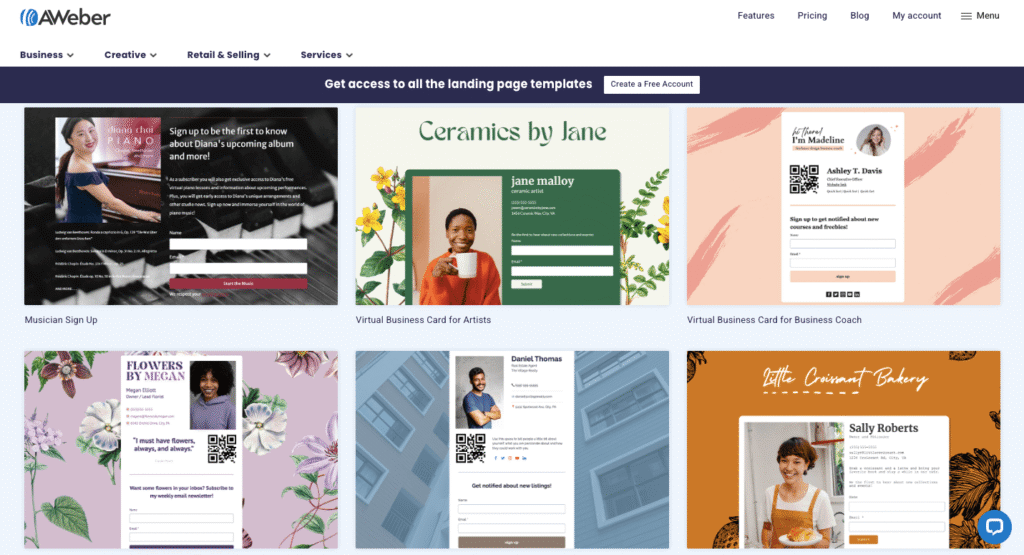Choose the Flowers by Megan template
The image size is (1024, 555).
181,449
